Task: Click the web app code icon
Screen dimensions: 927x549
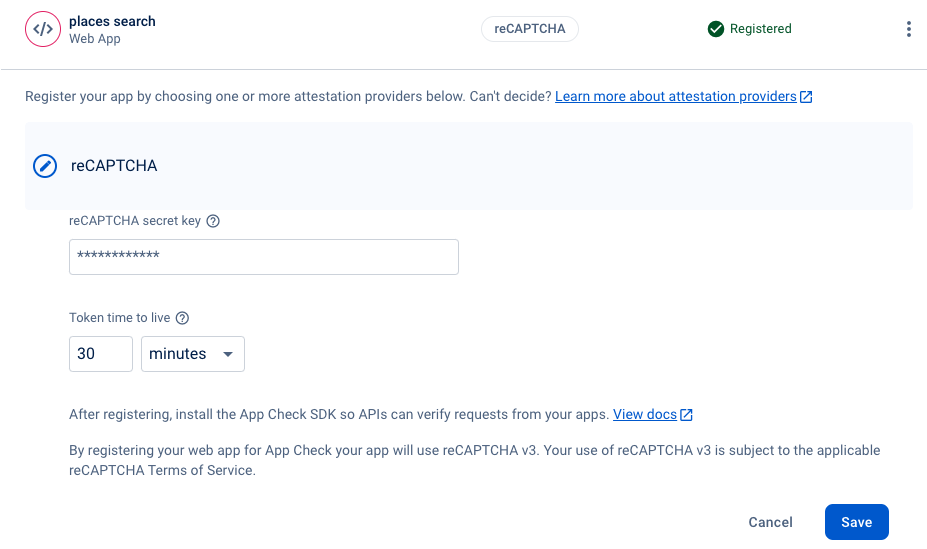Action: pos(43,29)
